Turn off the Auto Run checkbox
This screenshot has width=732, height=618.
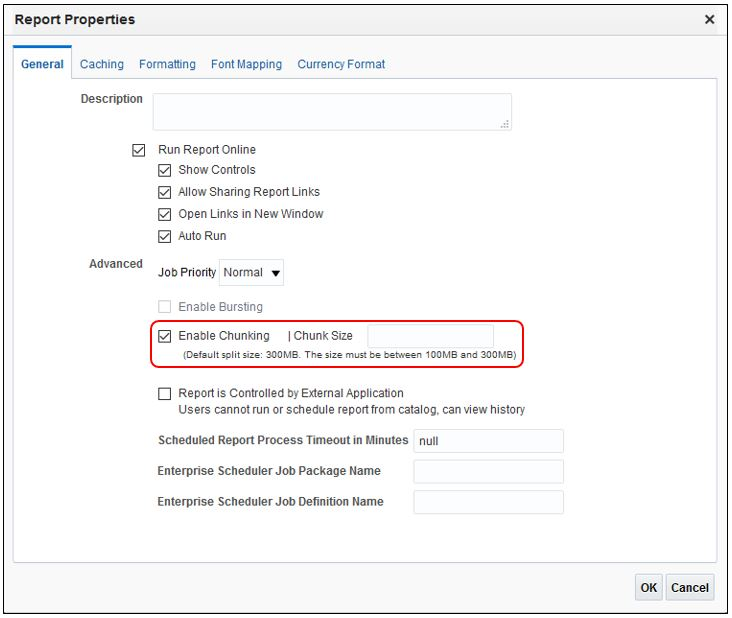[165, 237]
